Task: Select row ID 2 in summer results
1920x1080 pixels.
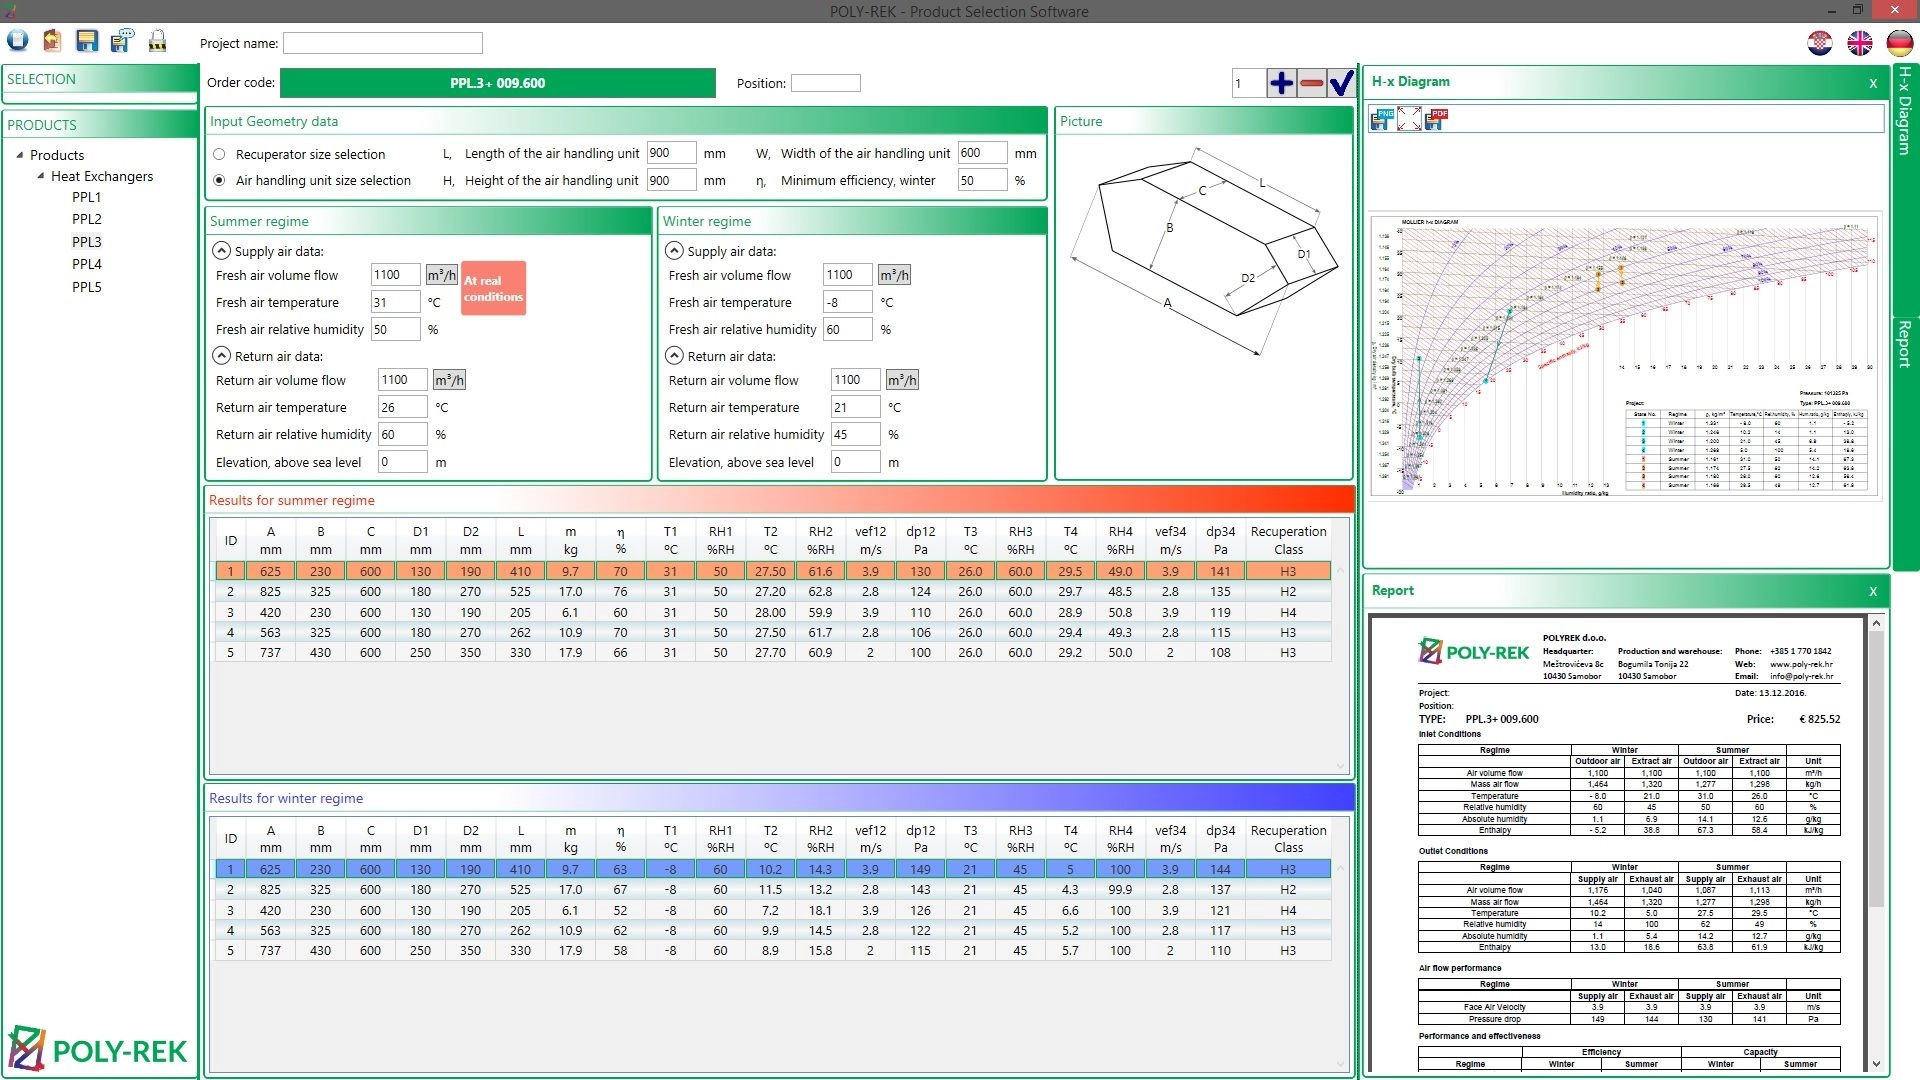Action: coord(772,592)
